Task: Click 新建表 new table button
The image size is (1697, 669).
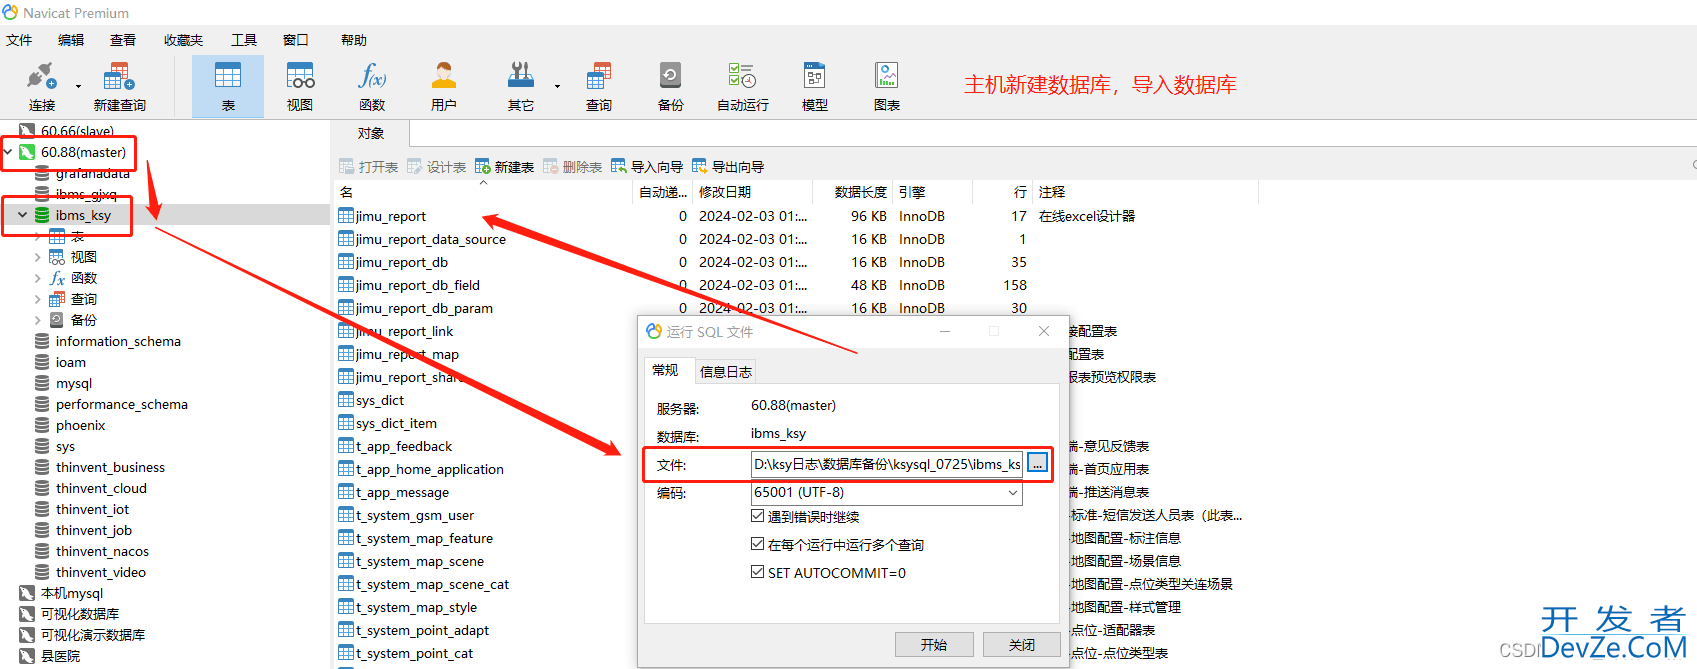Action: pos(504,167)
